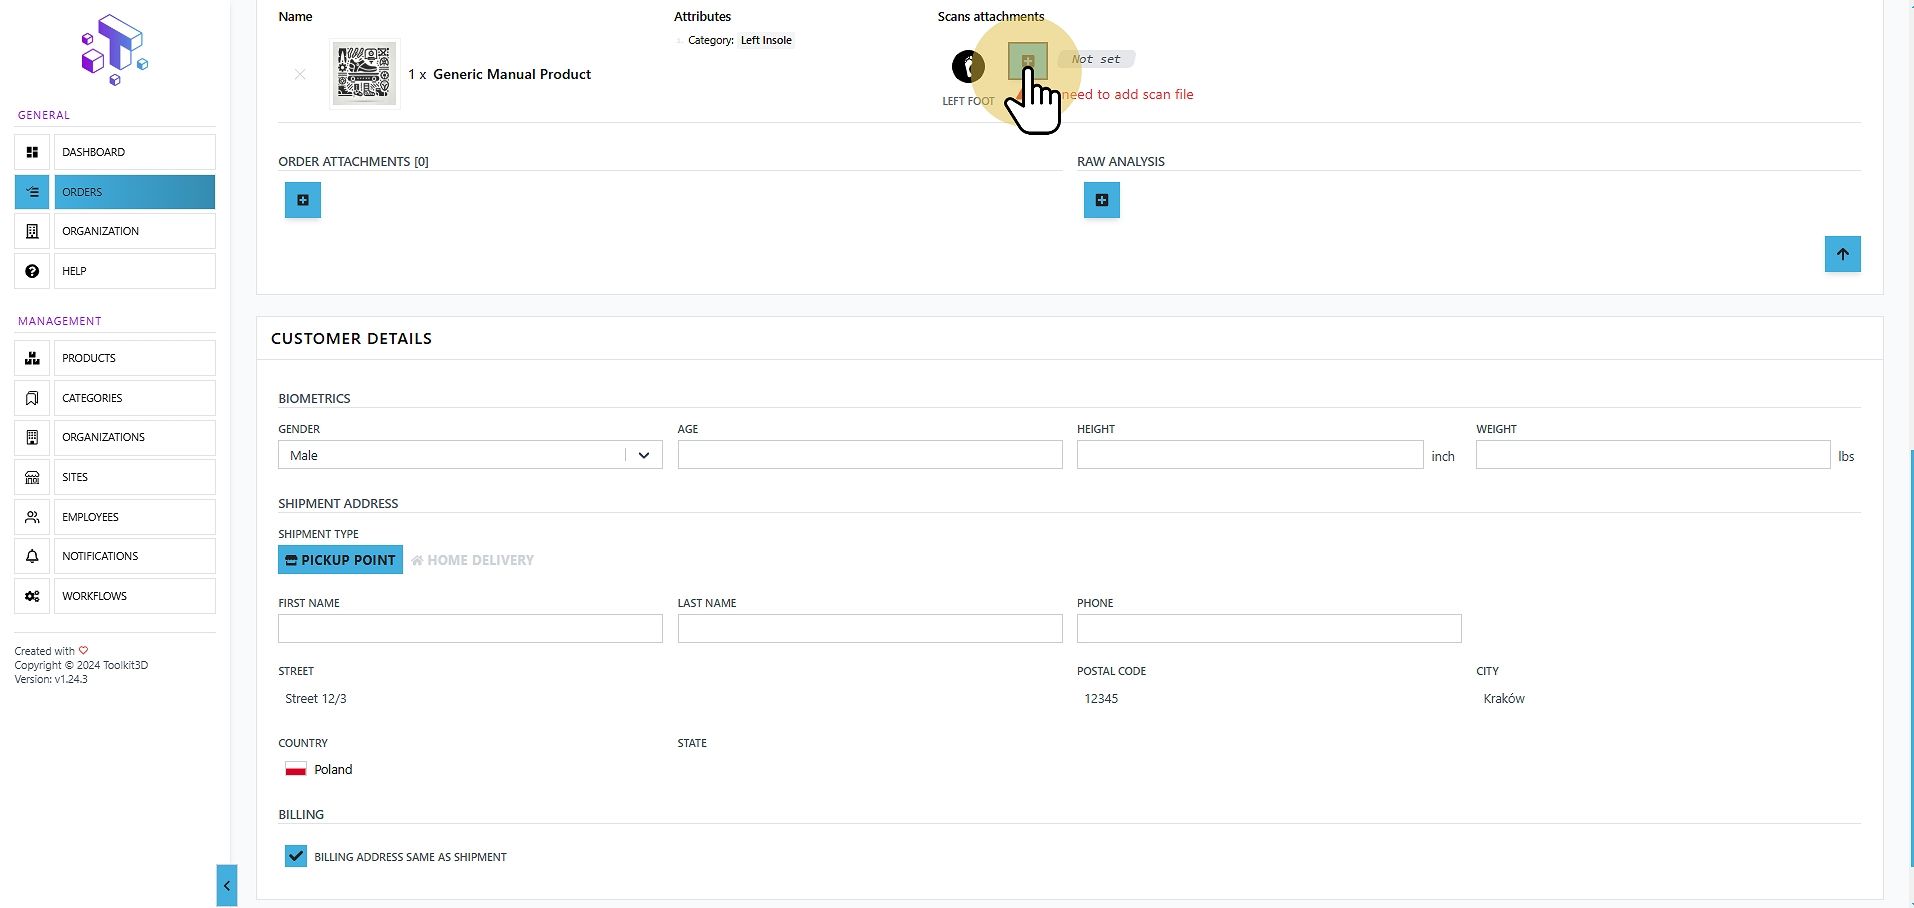The image size is (1914, 908).
Task: Click the Dashboard grid icon
Action: (x=32, y=152)
